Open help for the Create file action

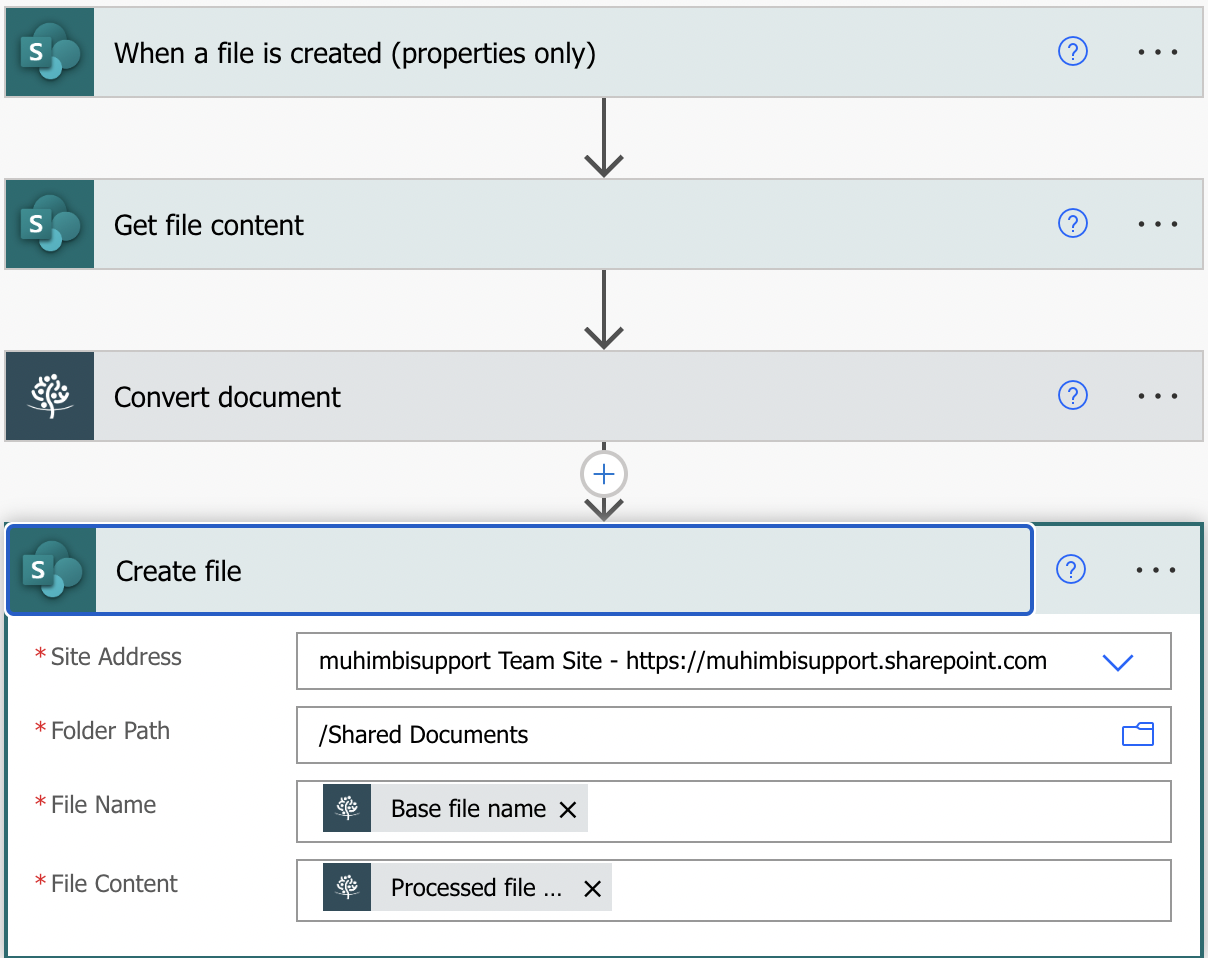pos(1070,570)
